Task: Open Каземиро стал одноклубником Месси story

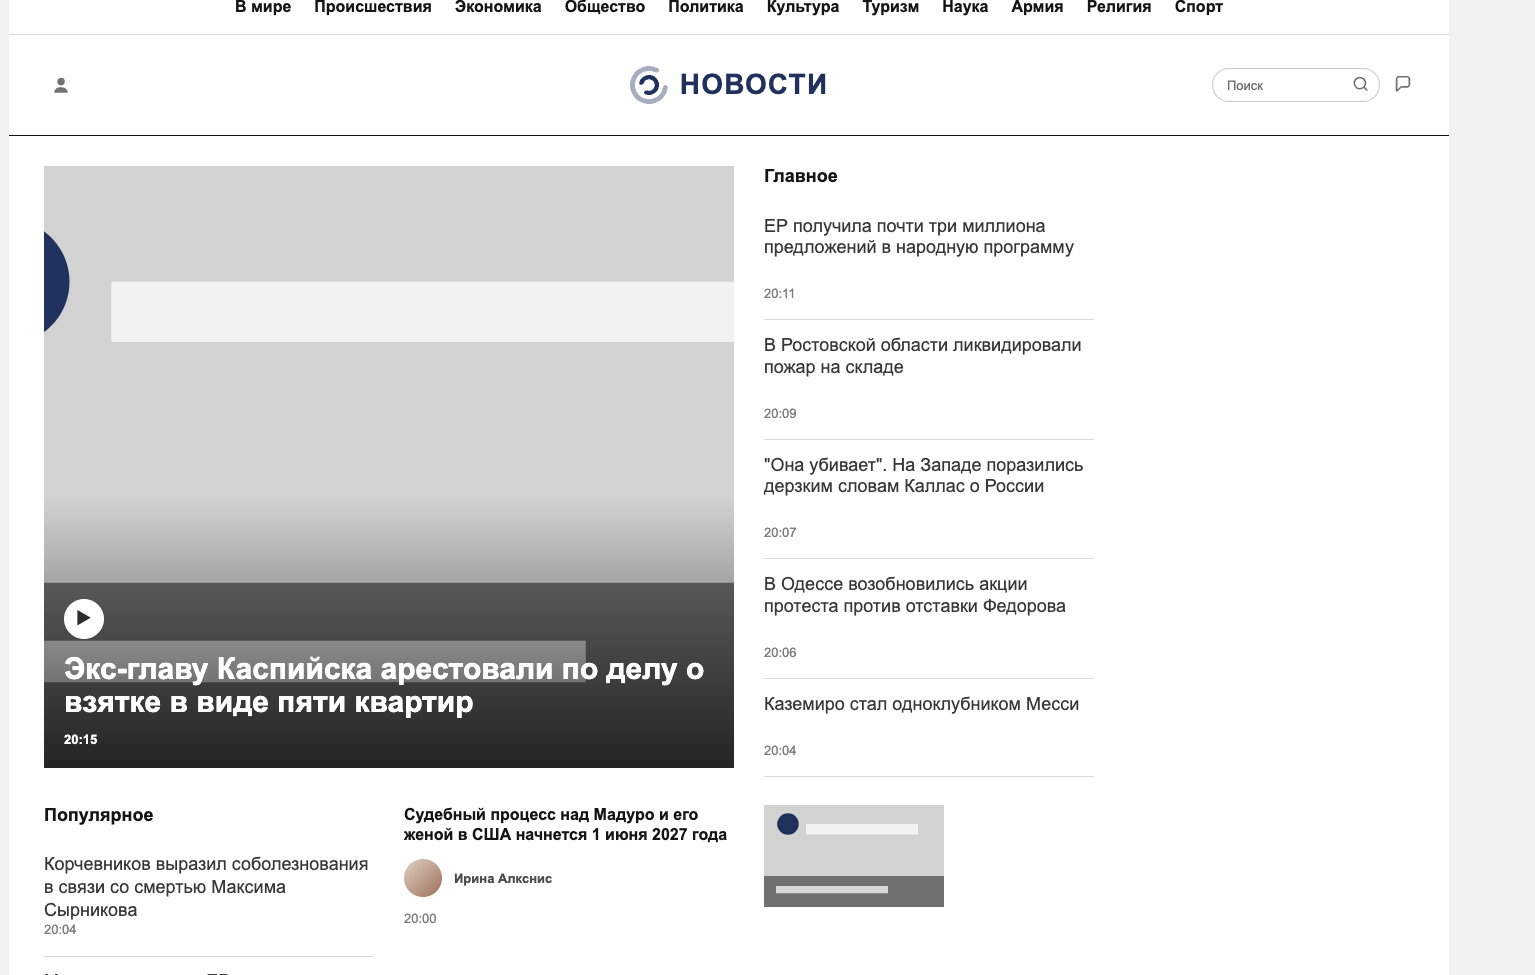Action: pos(921,704)
